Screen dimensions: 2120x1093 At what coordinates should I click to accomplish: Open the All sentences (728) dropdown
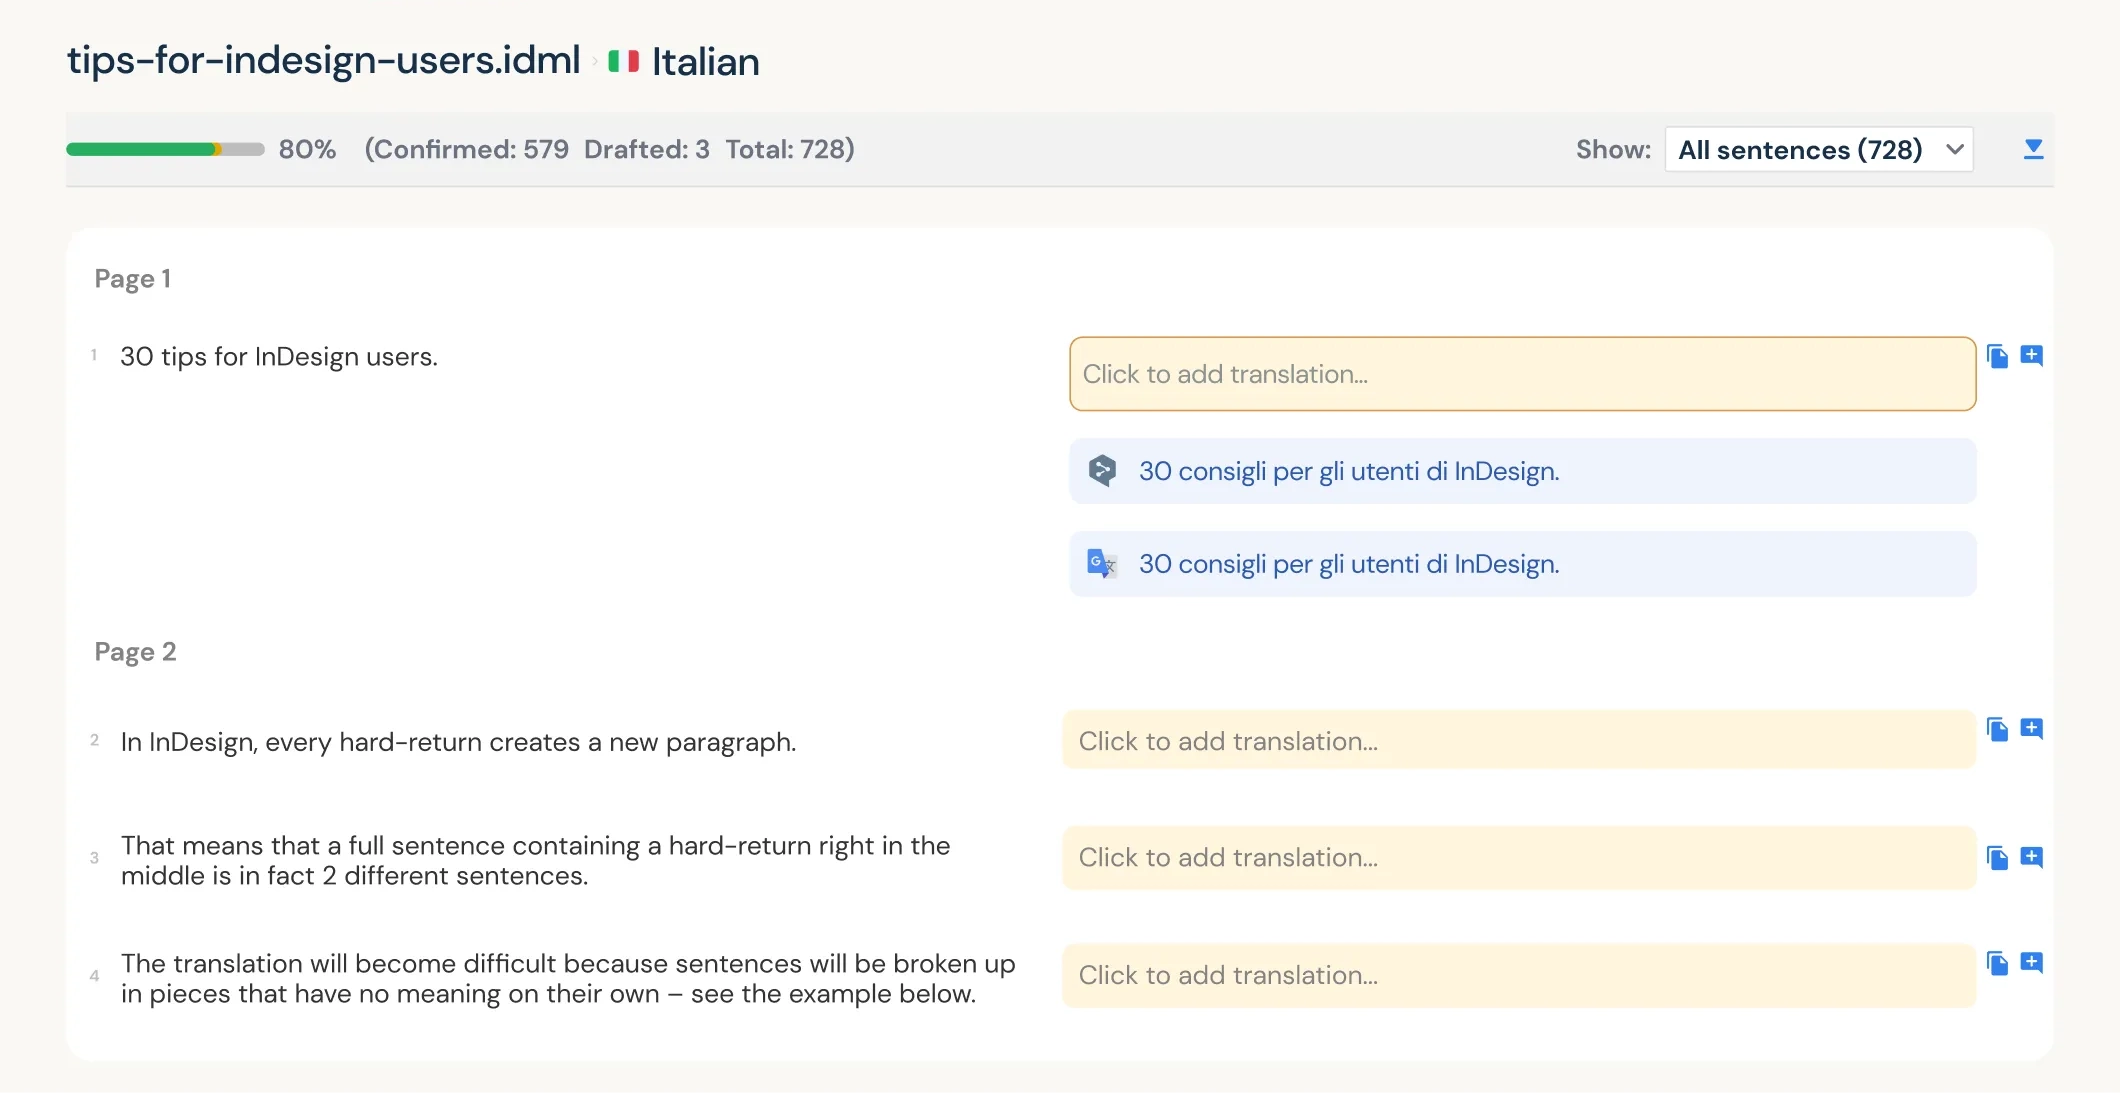click(1818, 149)
